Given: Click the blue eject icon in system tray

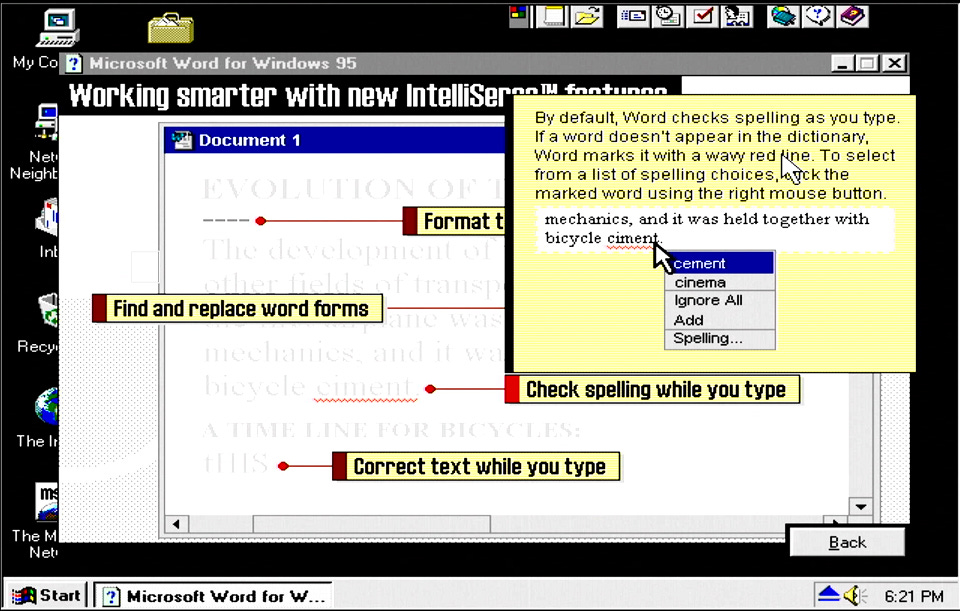Looking at the screenshot, I should (829, 594).
